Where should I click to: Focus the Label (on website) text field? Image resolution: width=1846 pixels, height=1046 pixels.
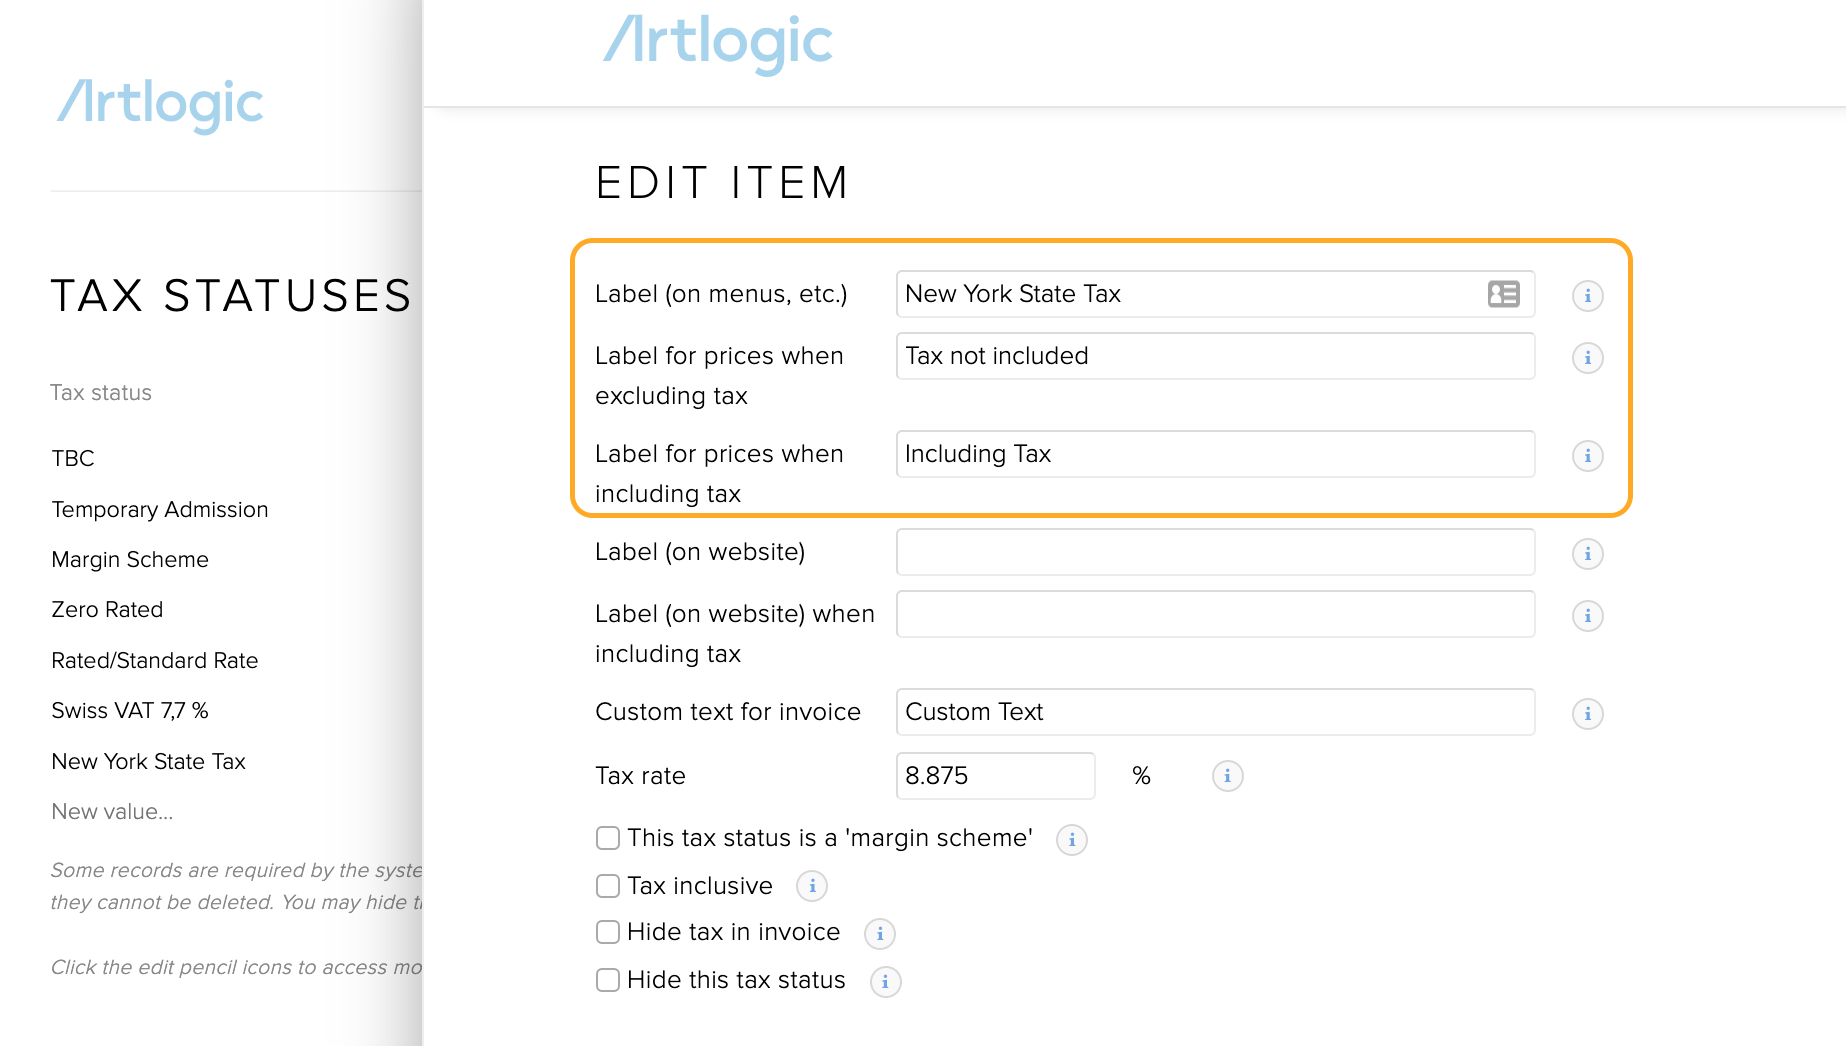click(1215, 552)
